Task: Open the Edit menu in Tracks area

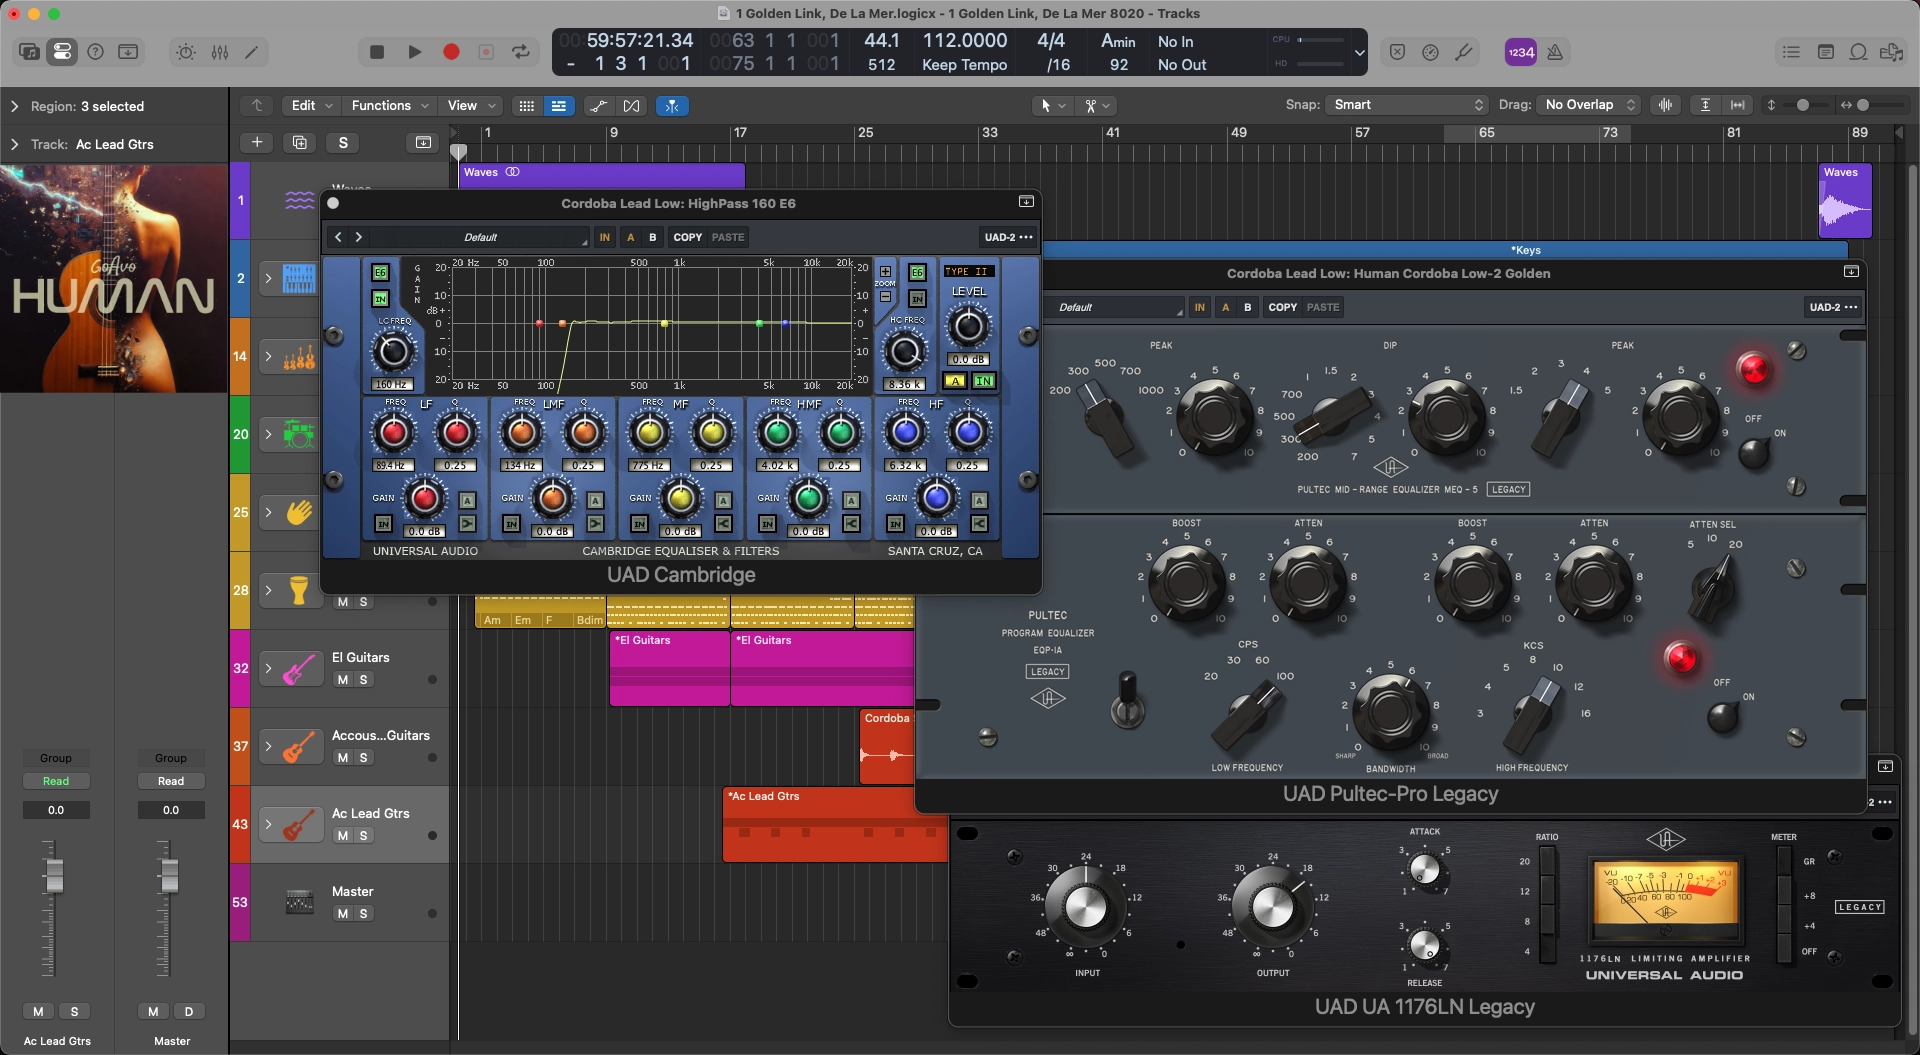Action: tap(311, 105)
